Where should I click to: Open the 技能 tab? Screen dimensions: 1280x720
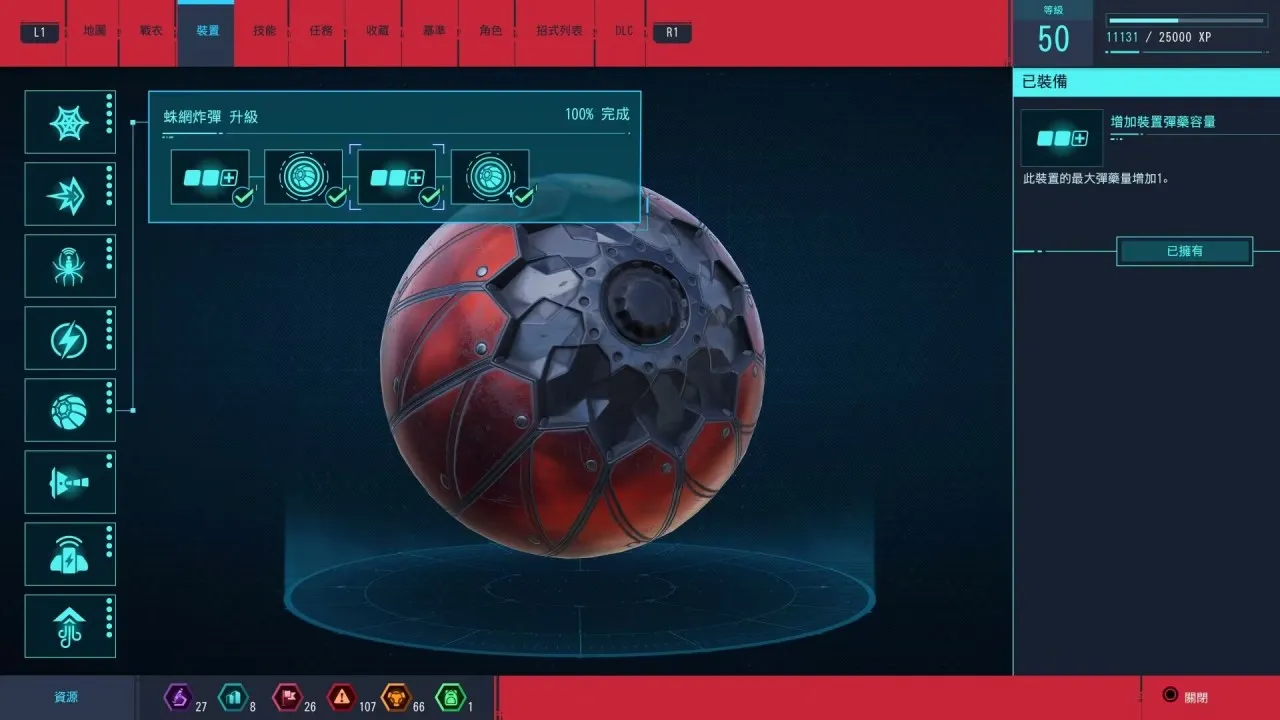264,32
